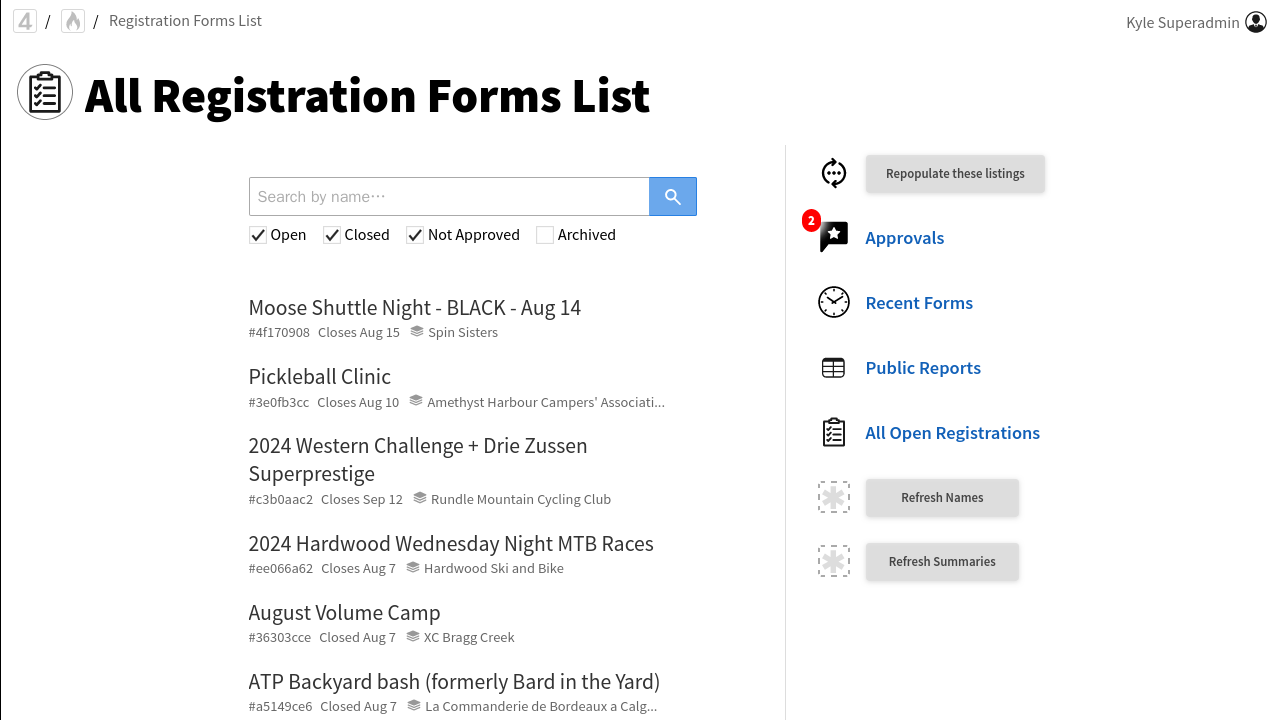Click the Public Reports table icon

(834, 368)
